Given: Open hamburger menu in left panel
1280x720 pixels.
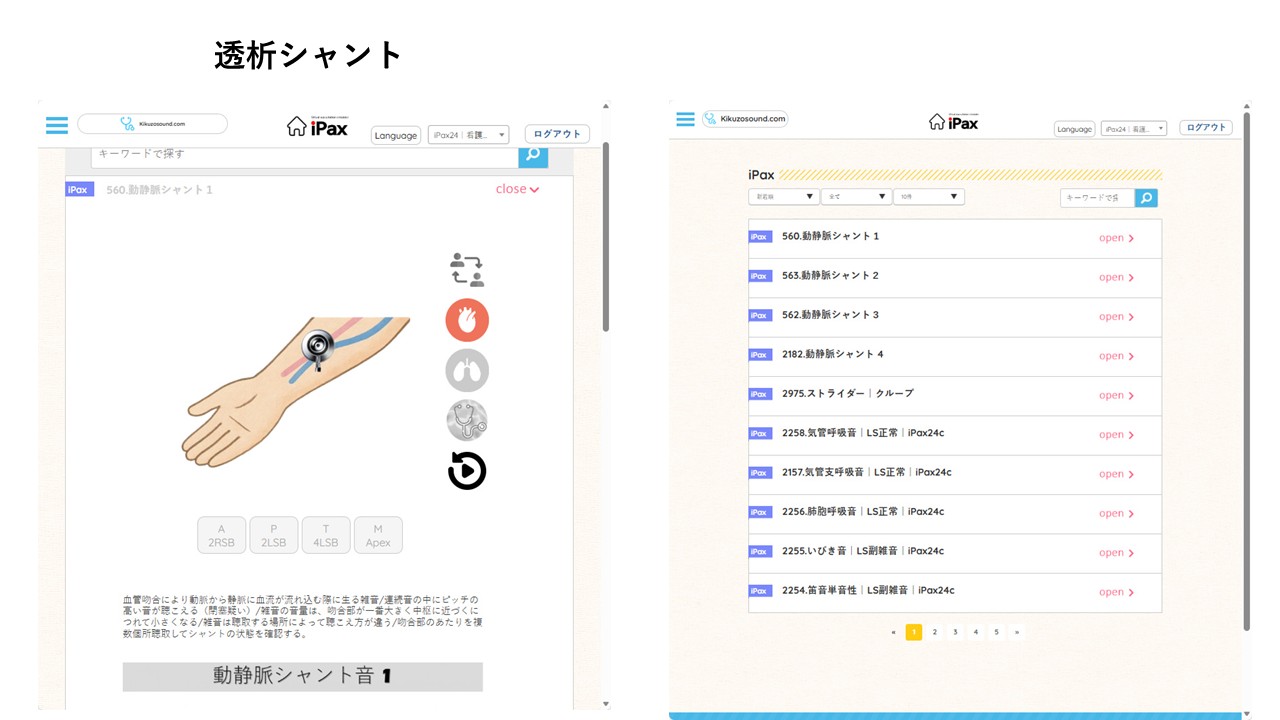Looking at the screenshot, I should (57, 125).
